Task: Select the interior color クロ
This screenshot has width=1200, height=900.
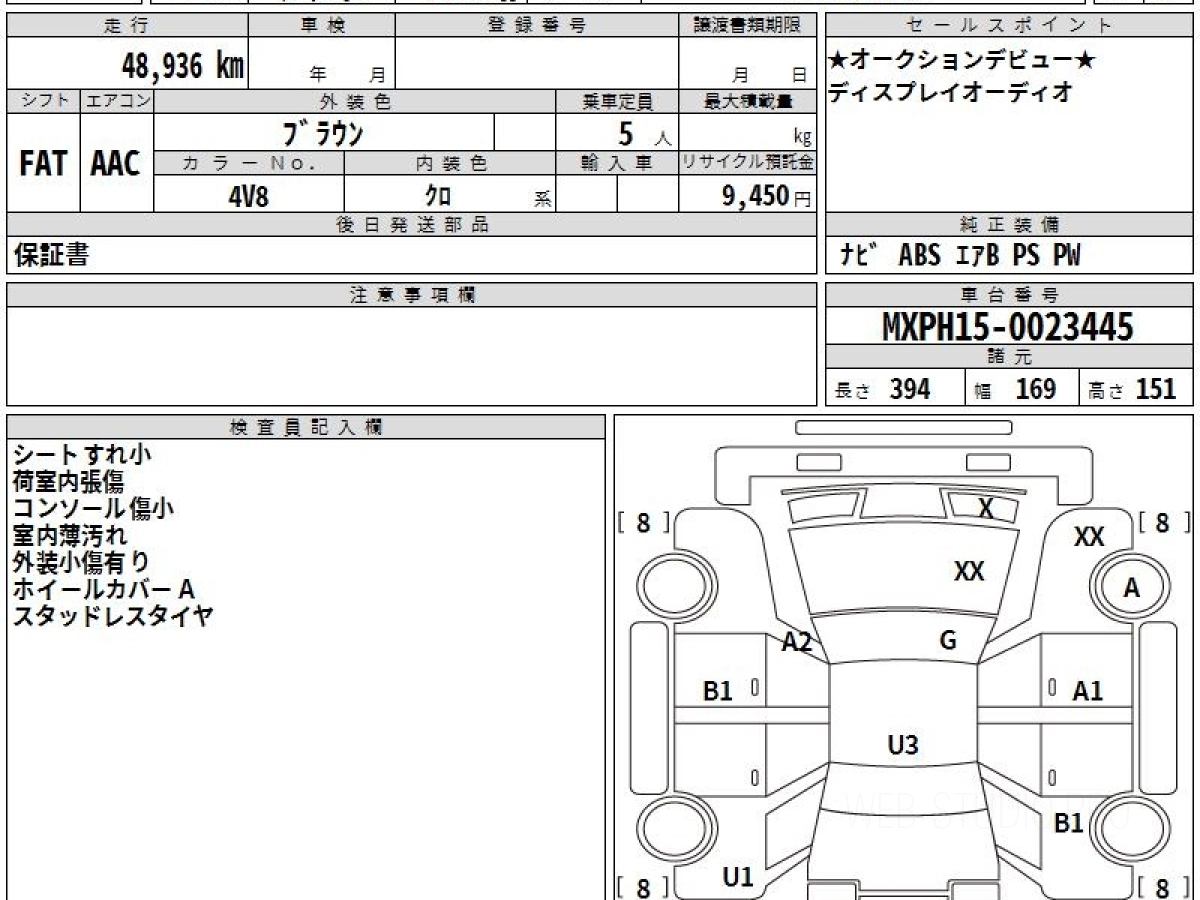Action: tap(437, 195)
